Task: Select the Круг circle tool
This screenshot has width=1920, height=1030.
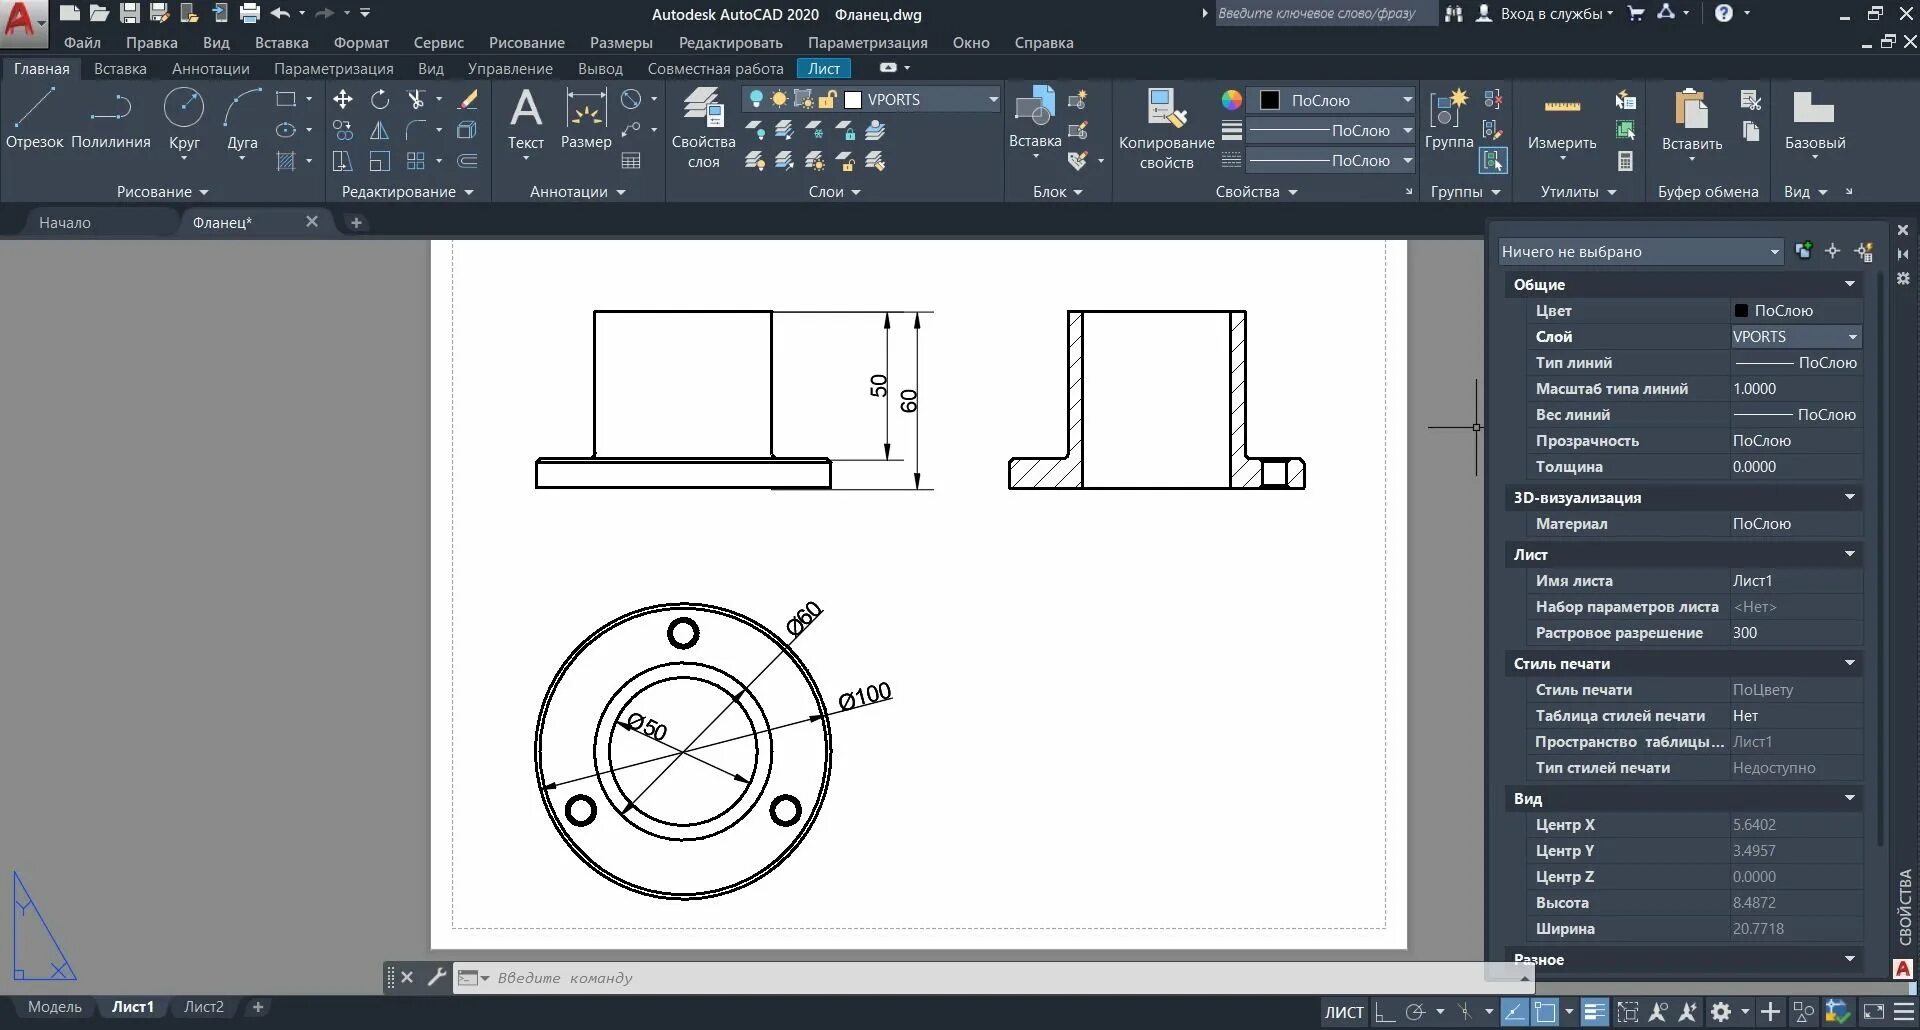Action: click(x=184, y=119)
